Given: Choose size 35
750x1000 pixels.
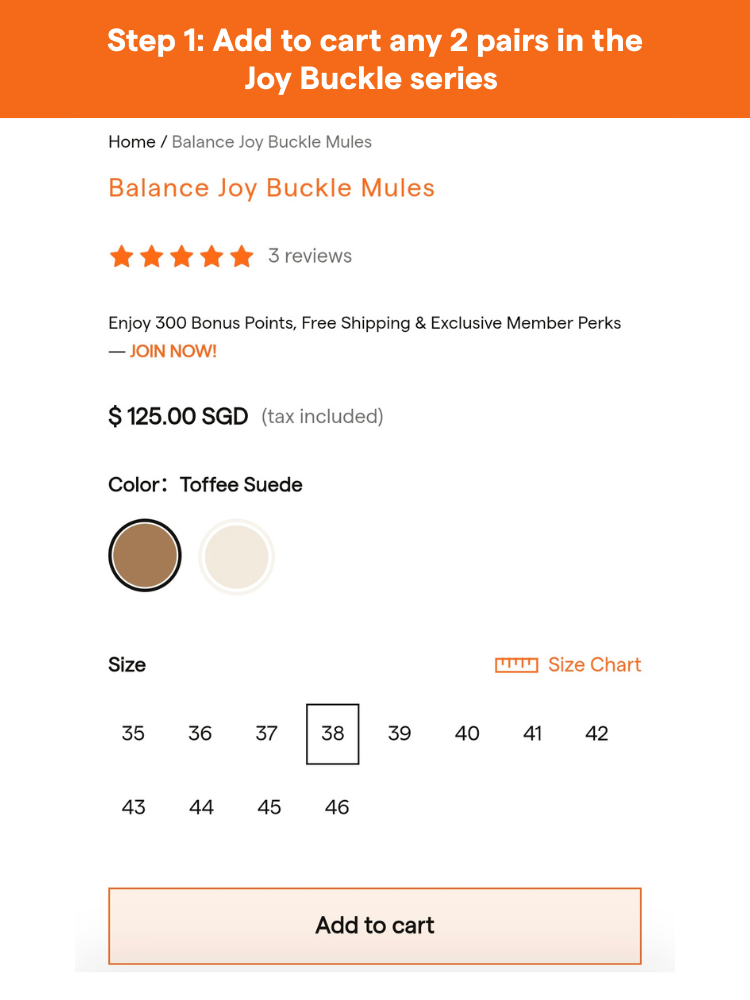Looking at the screenshot, I should coord(133,733).
